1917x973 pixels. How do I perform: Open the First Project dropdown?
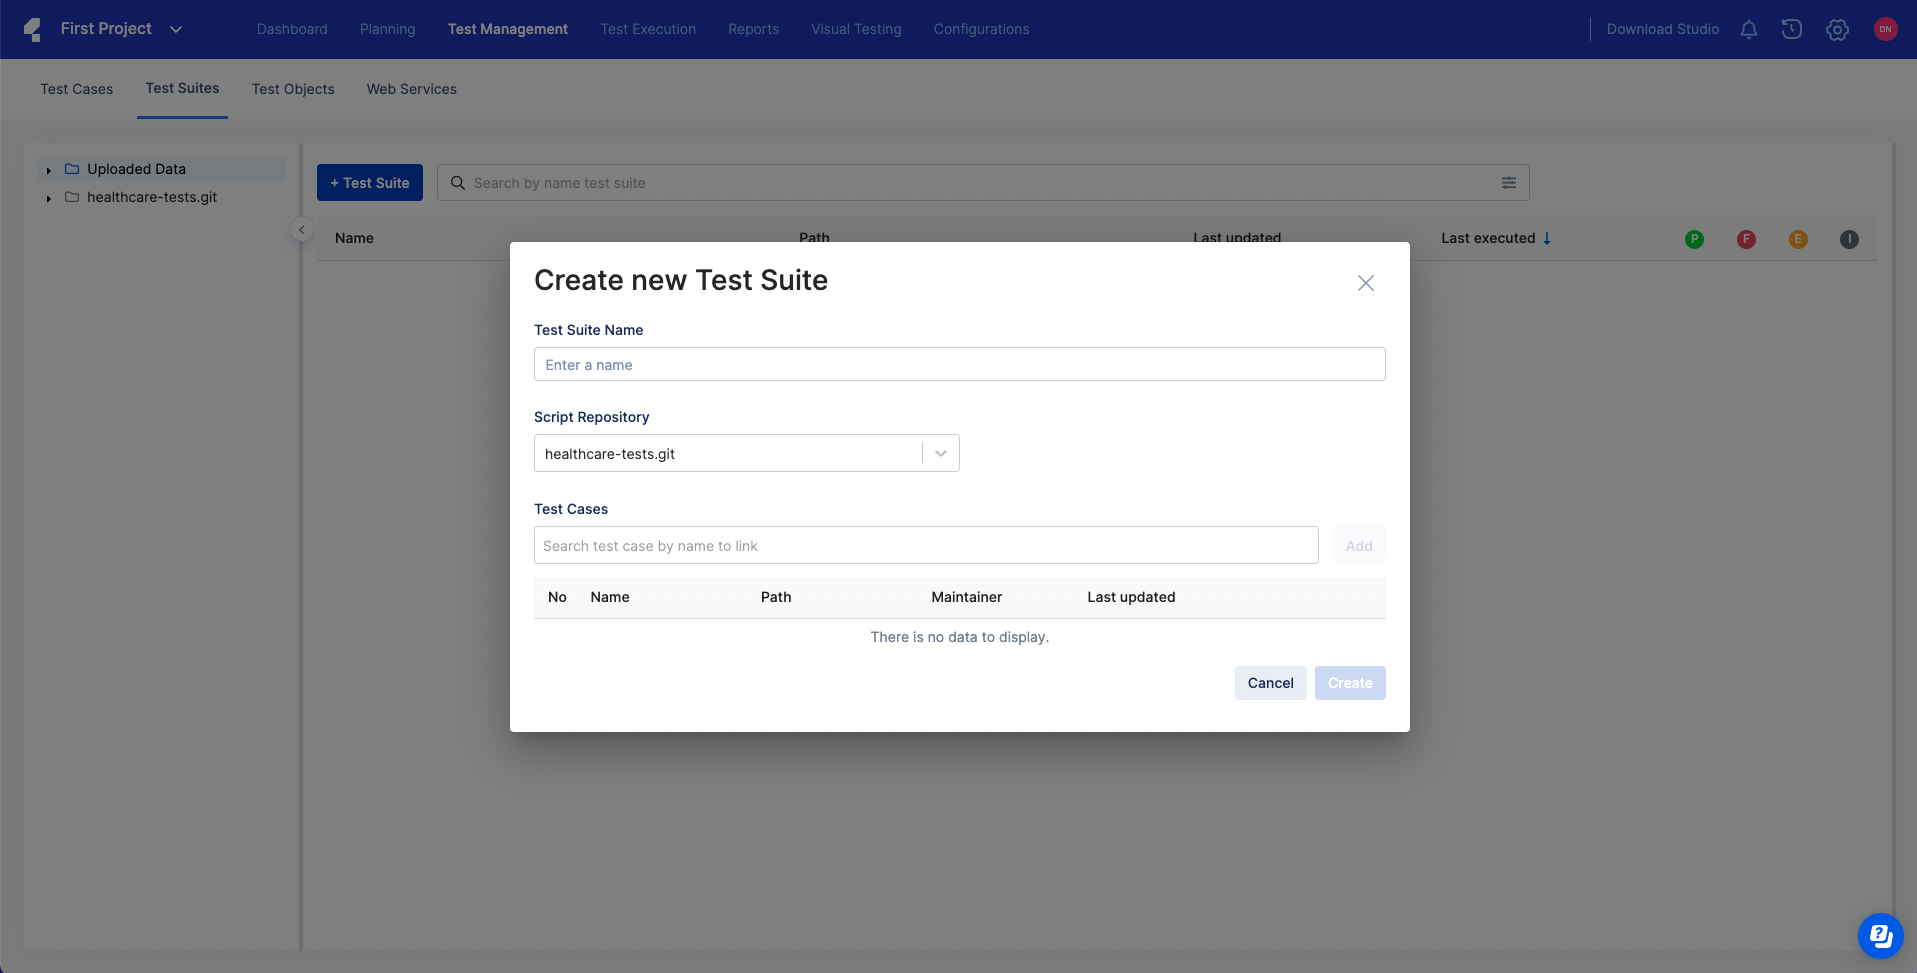pyautogui.click(x=121, y=29)
